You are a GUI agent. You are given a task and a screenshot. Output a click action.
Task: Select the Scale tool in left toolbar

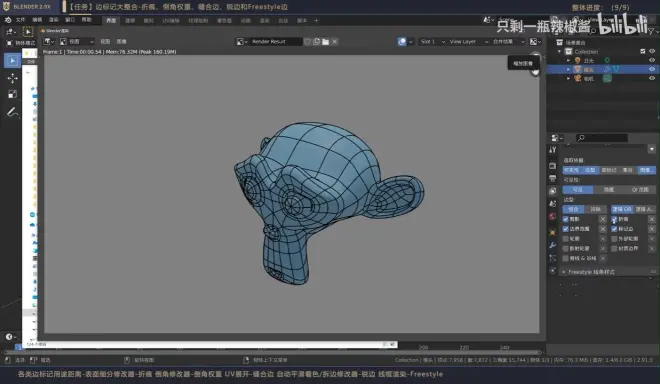[x=12, y=94]
